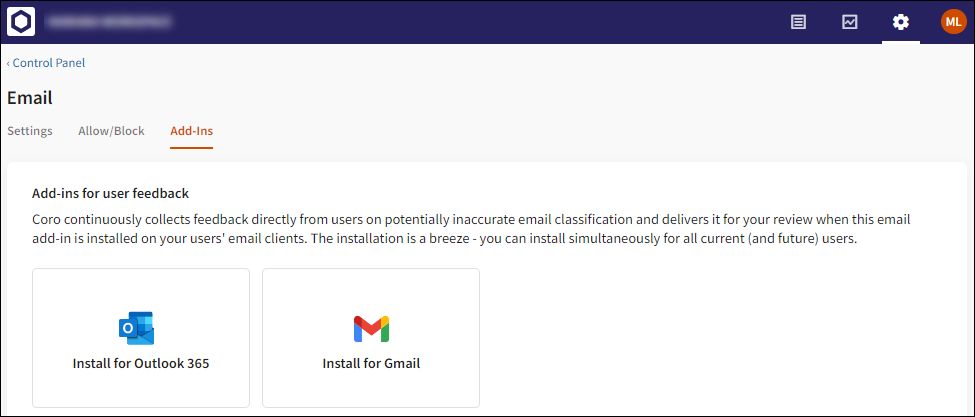Select the Add-Ins tab
The image size is (975, 417).
(191, 131)
